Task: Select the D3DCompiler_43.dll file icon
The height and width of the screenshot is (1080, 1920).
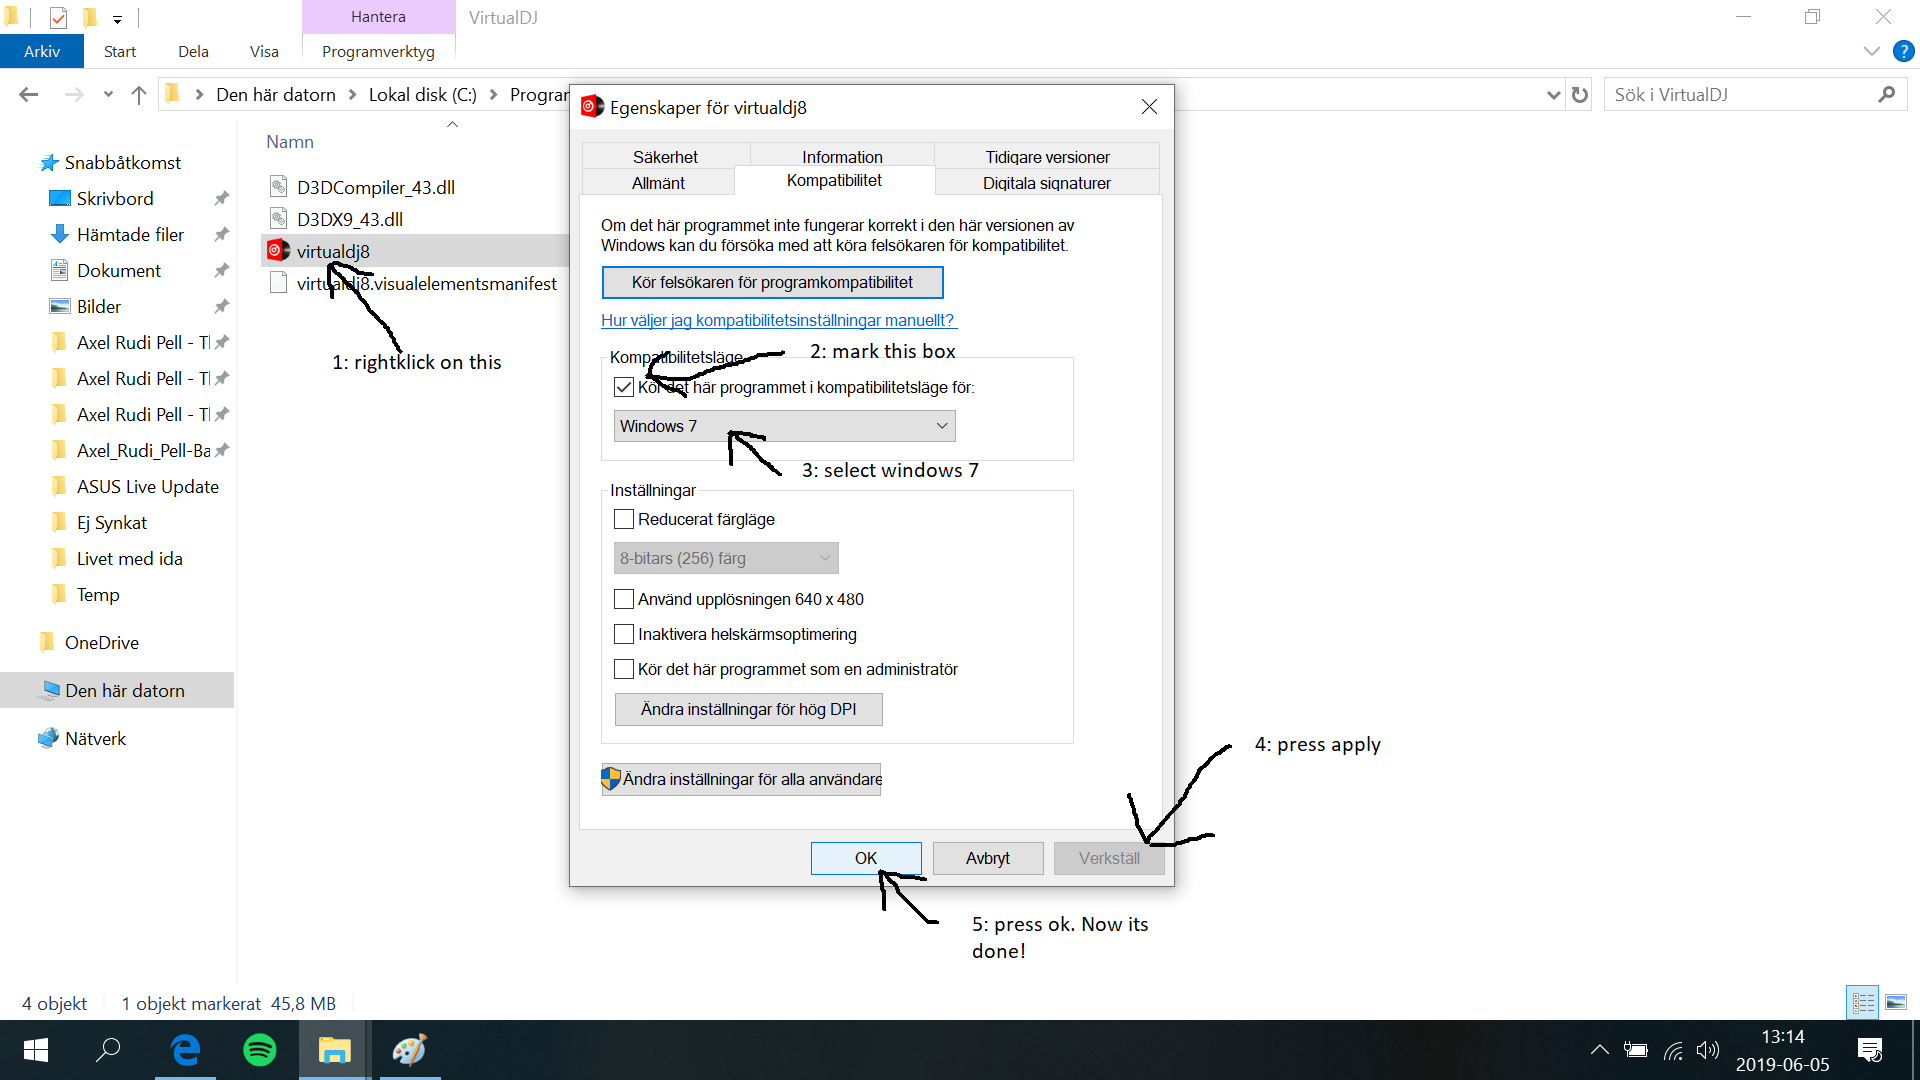Action: point(279,186)
